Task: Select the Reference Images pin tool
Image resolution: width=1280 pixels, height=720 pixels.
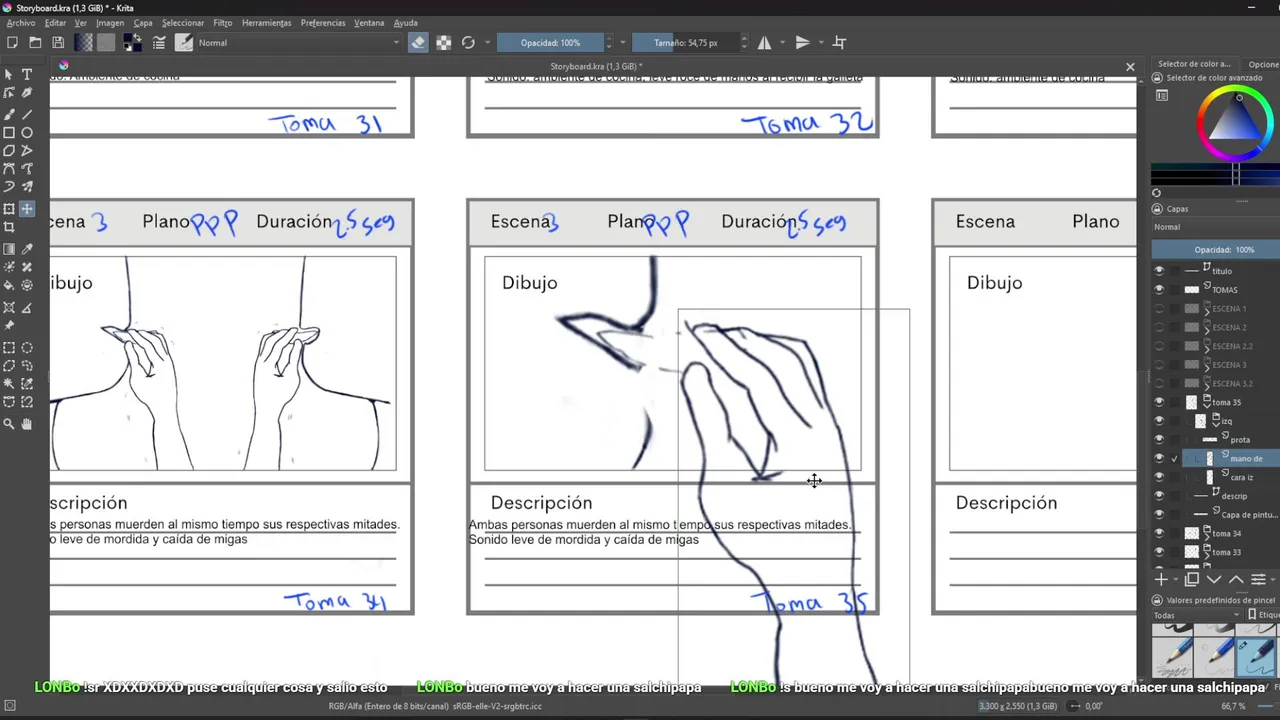Action: tap(9, 325)
